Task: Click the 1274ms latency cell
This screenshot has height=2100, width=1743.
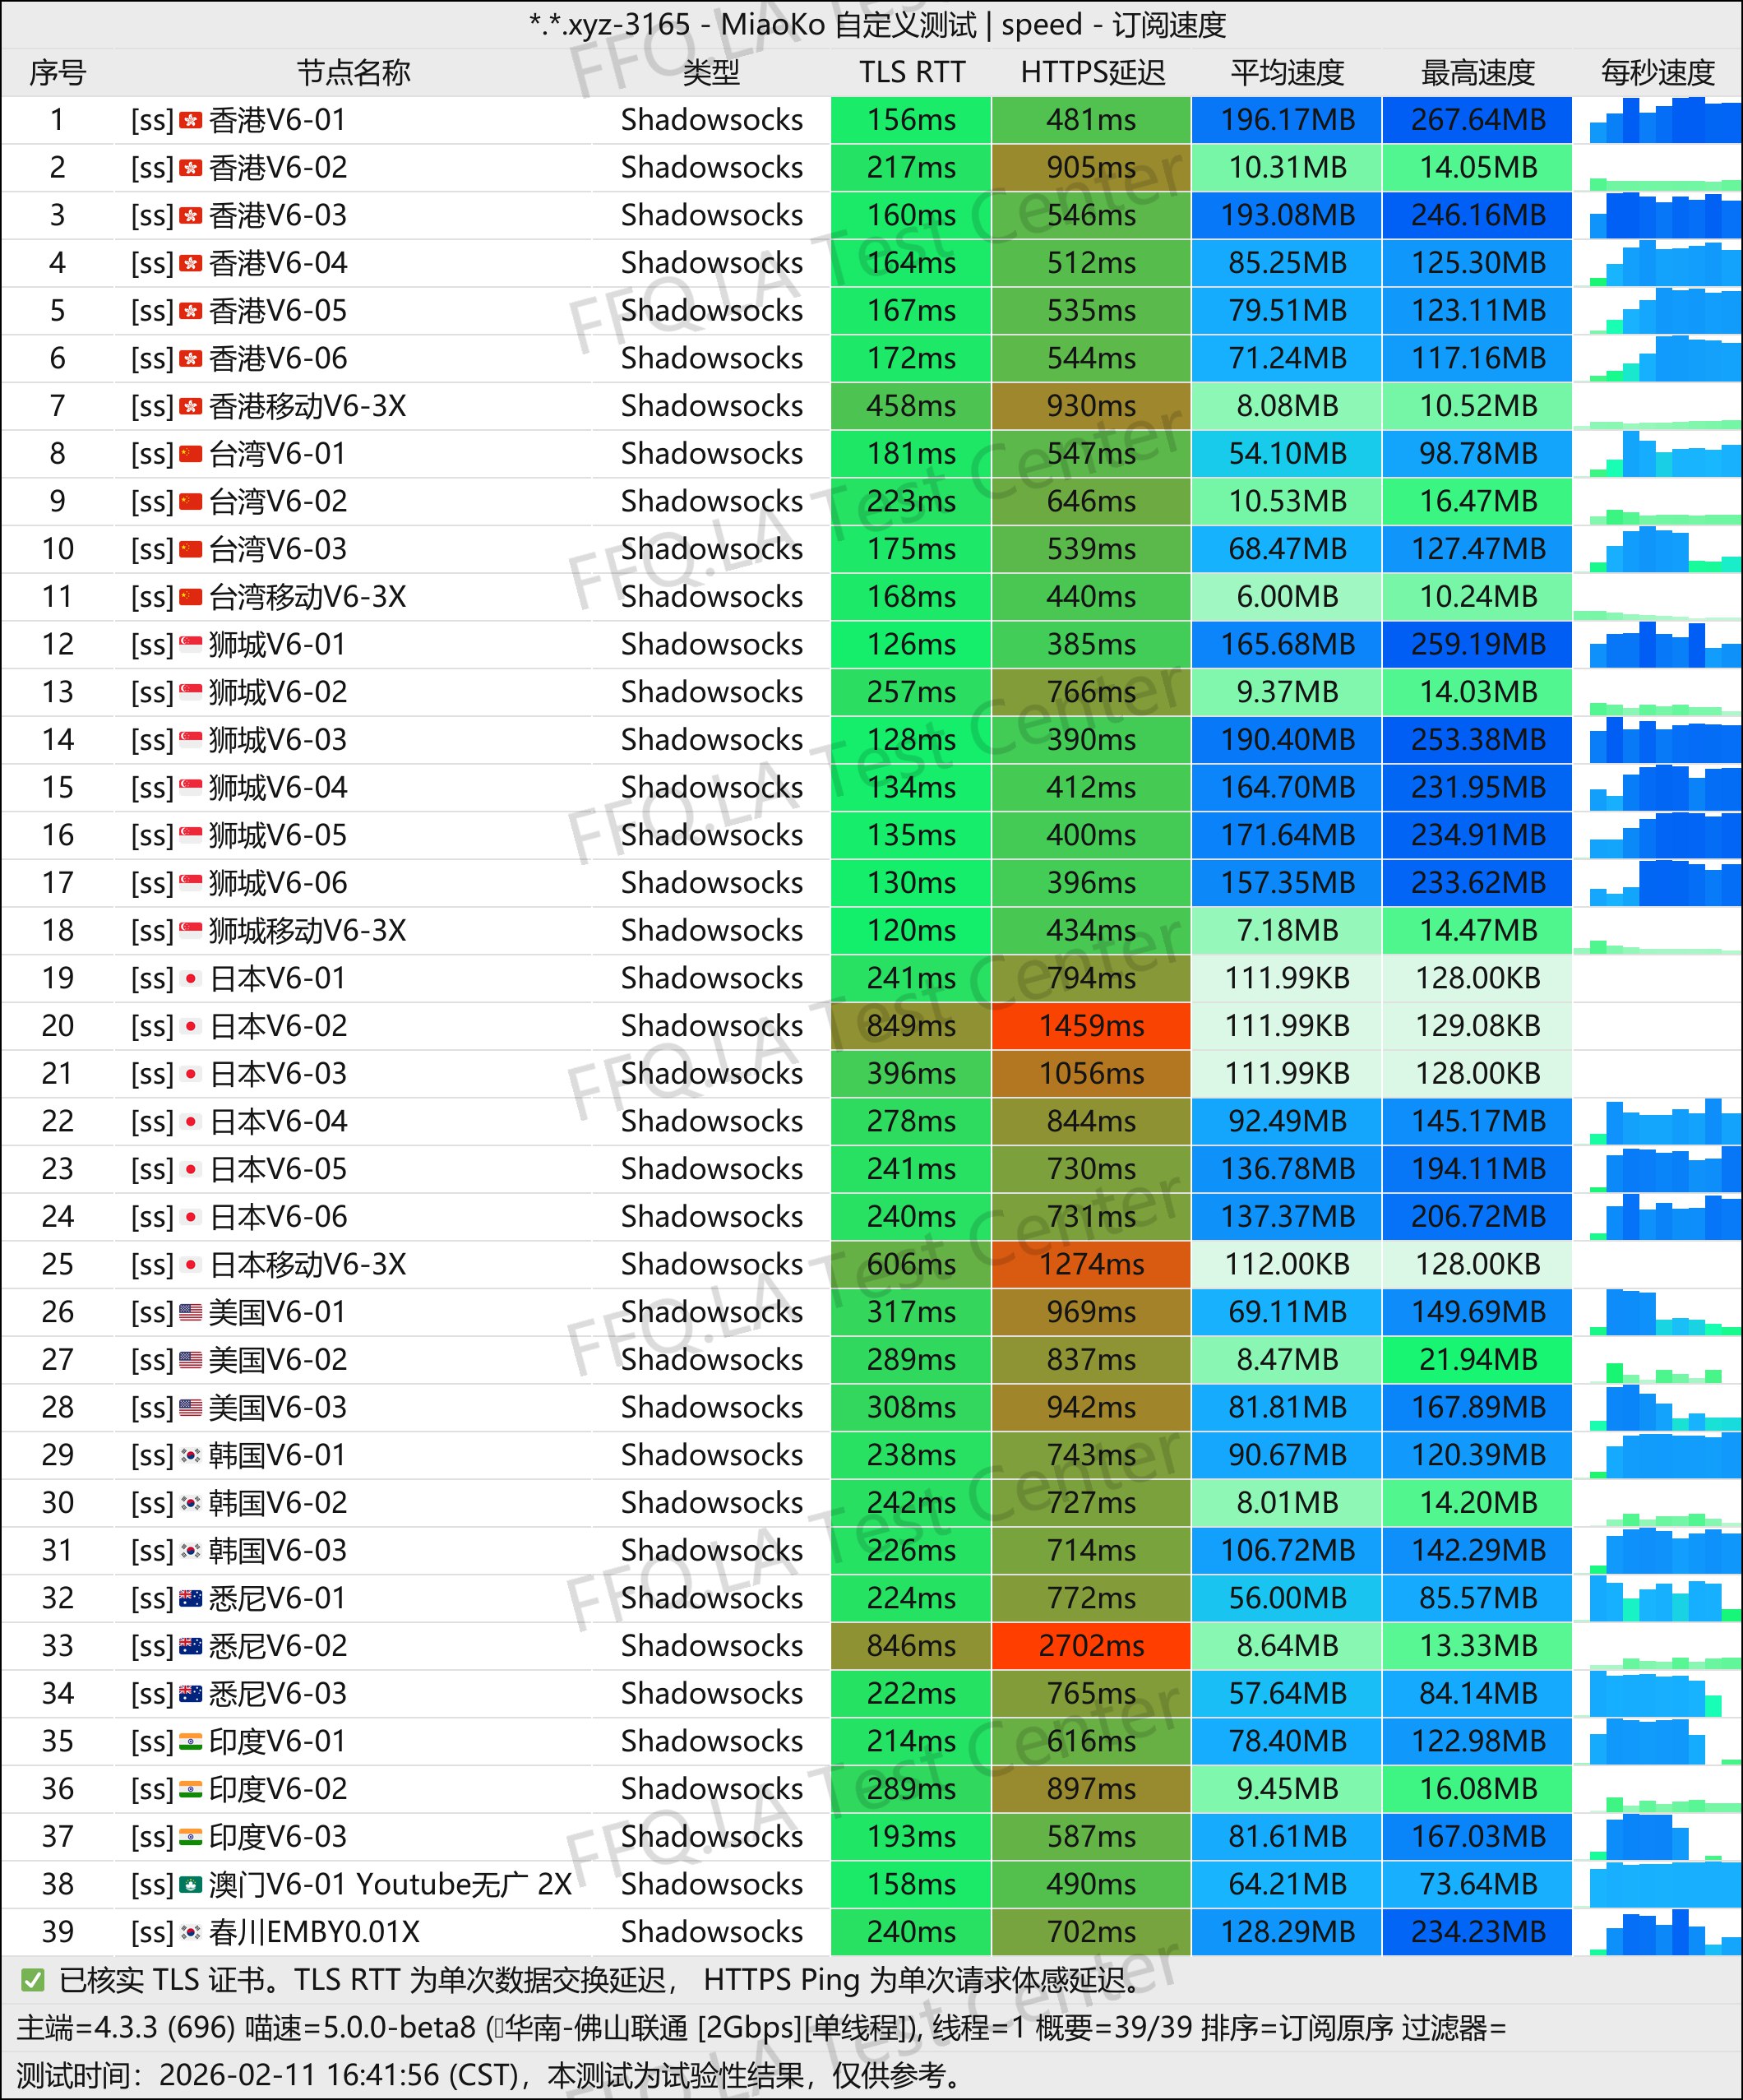Action: tap(1091, 1265)
